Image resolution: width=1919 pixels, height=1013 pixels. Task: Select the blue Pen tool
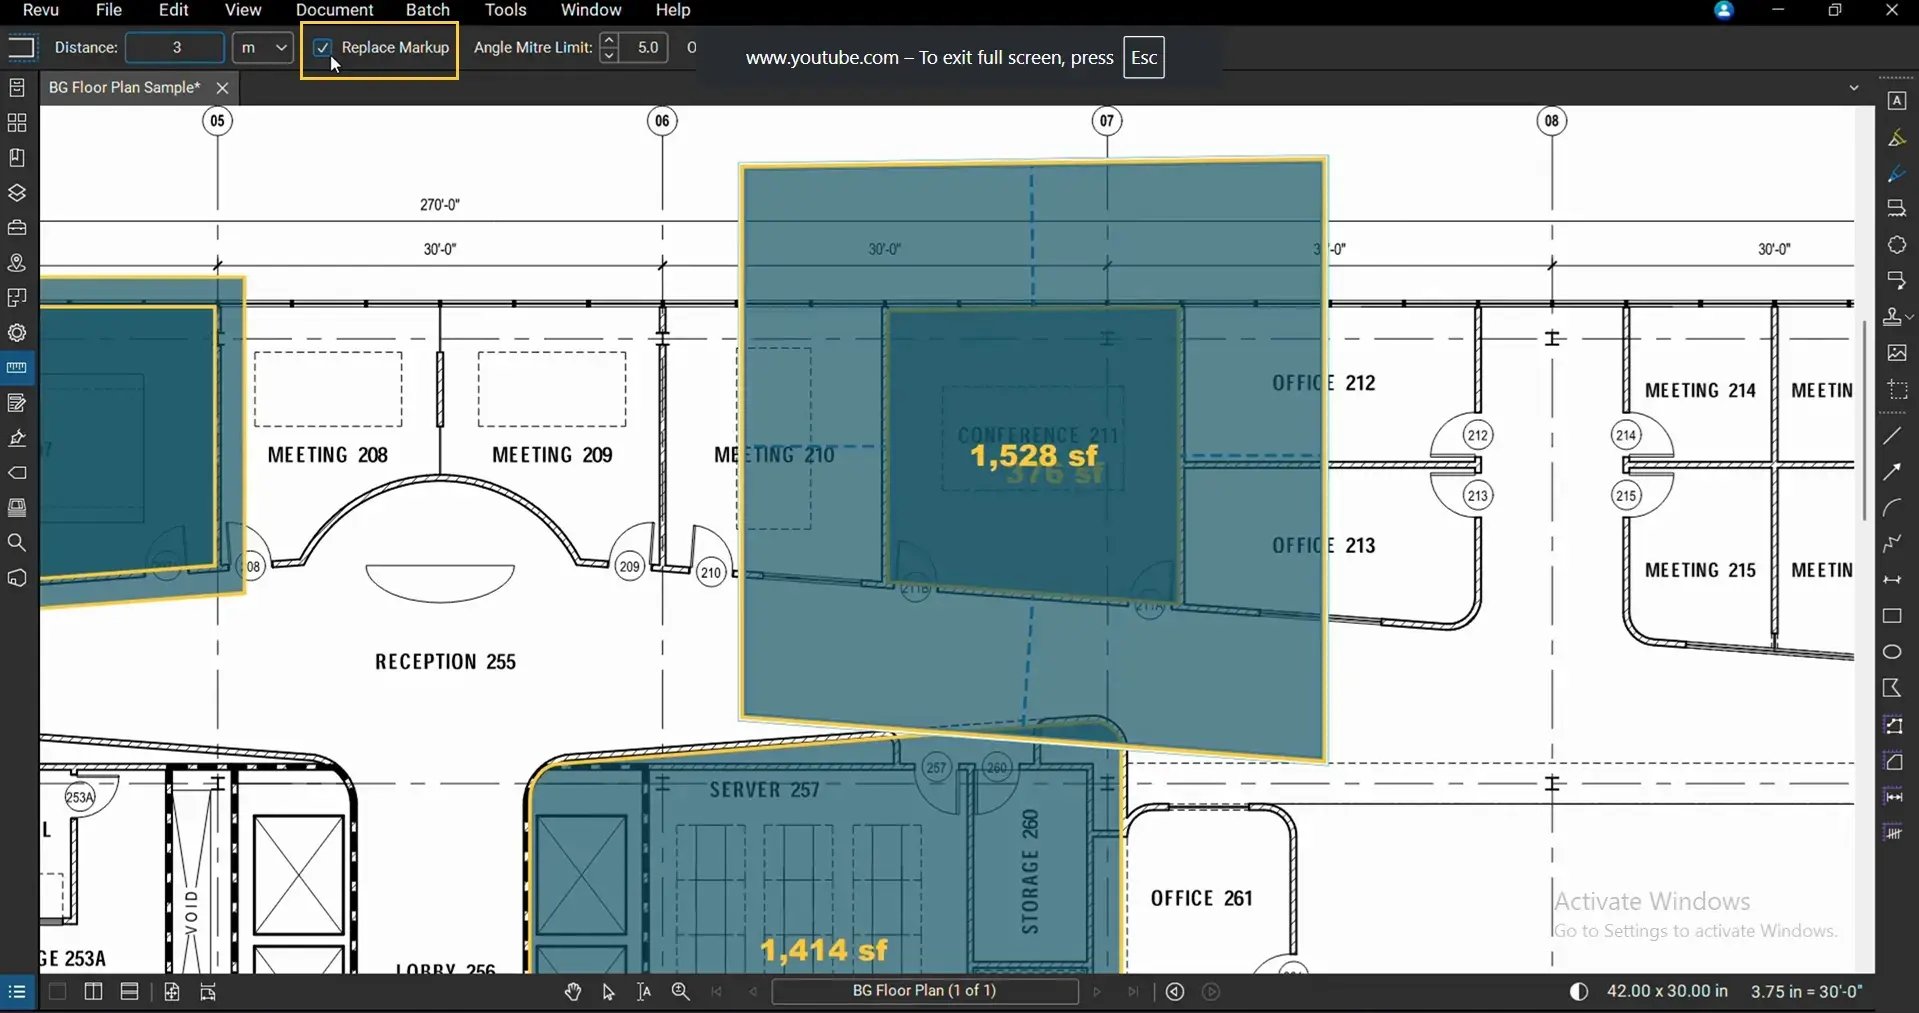coord(1896,174)
